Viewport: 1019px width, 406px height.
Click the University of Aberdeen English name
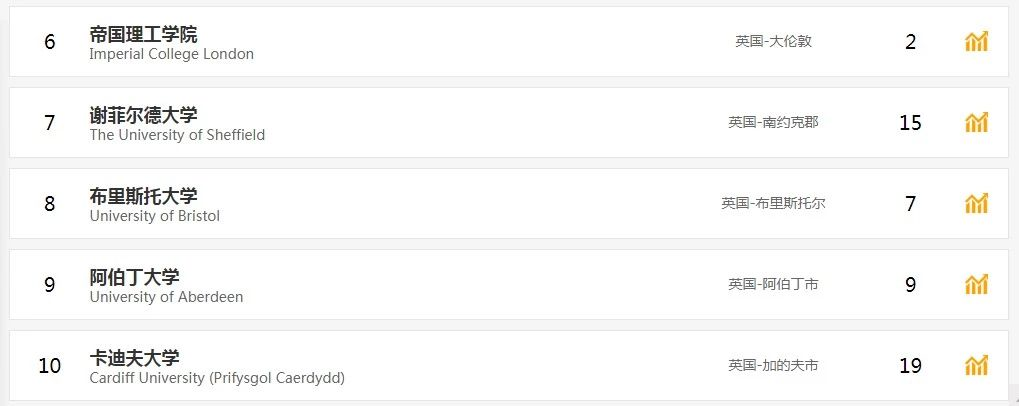click(166, 297)
